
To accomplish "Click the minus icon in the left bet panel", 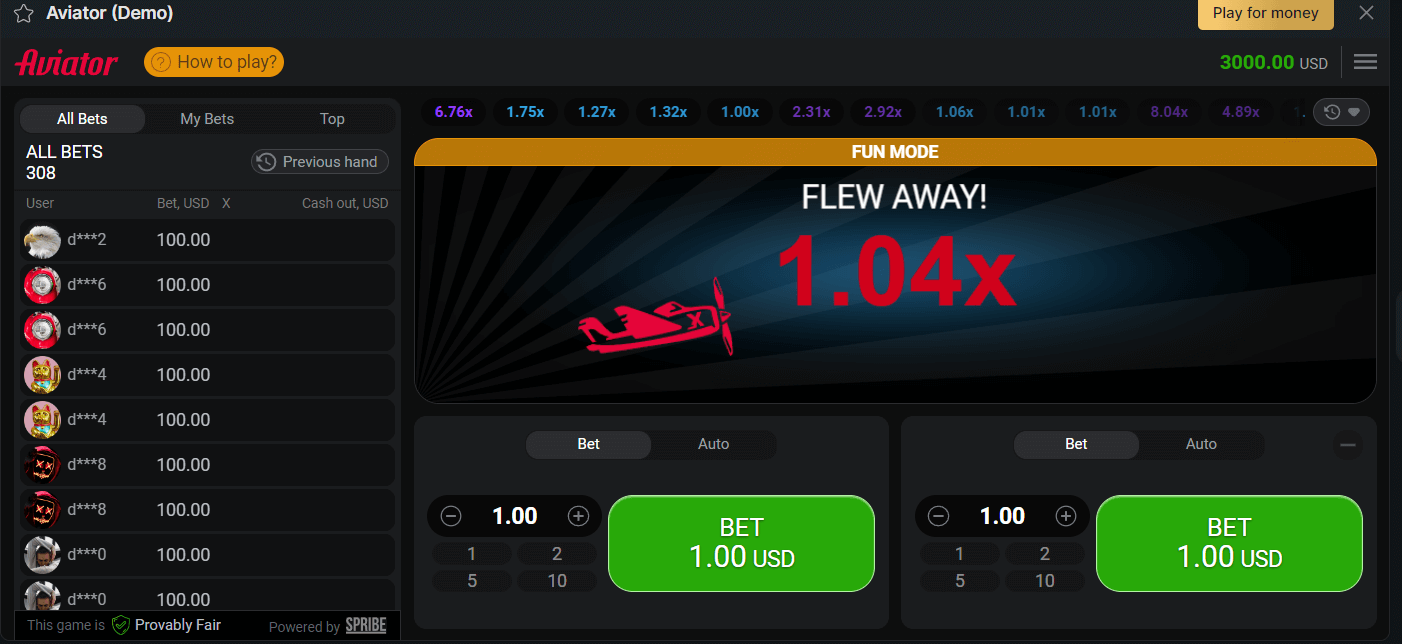I will pyautogui.click(x=451, y=516).
